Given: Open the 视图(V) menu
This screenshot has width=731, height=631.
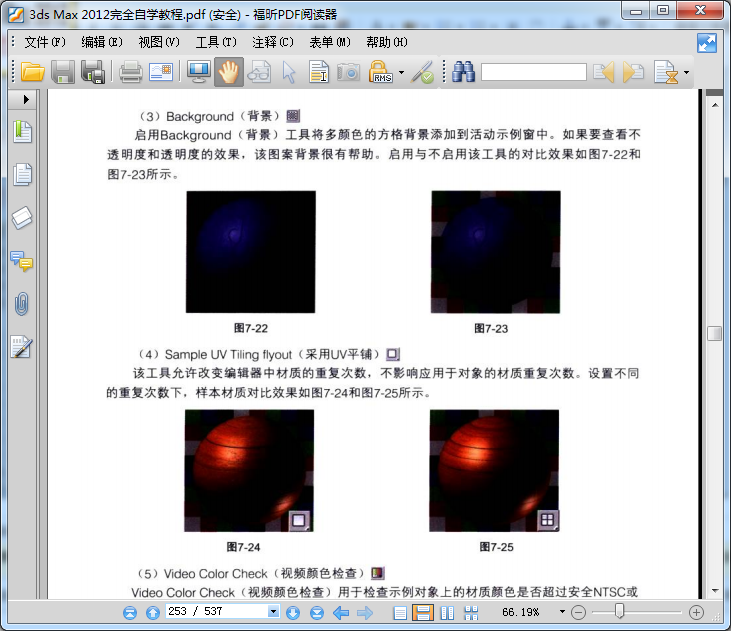Looking at the screenshot, I should [x=159, y=42].
